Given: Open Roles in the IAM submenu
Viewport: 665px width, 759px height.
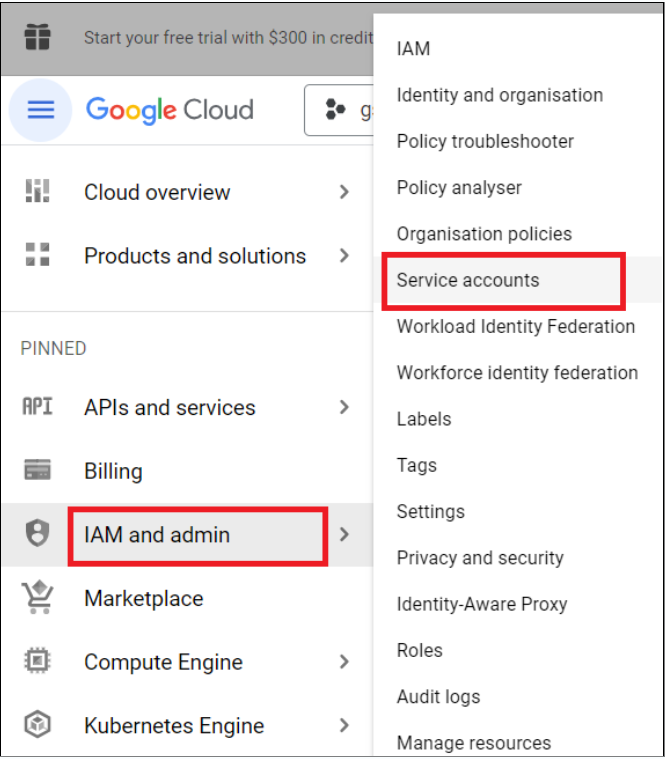Looking at the screenshot, I should [420, 651].
